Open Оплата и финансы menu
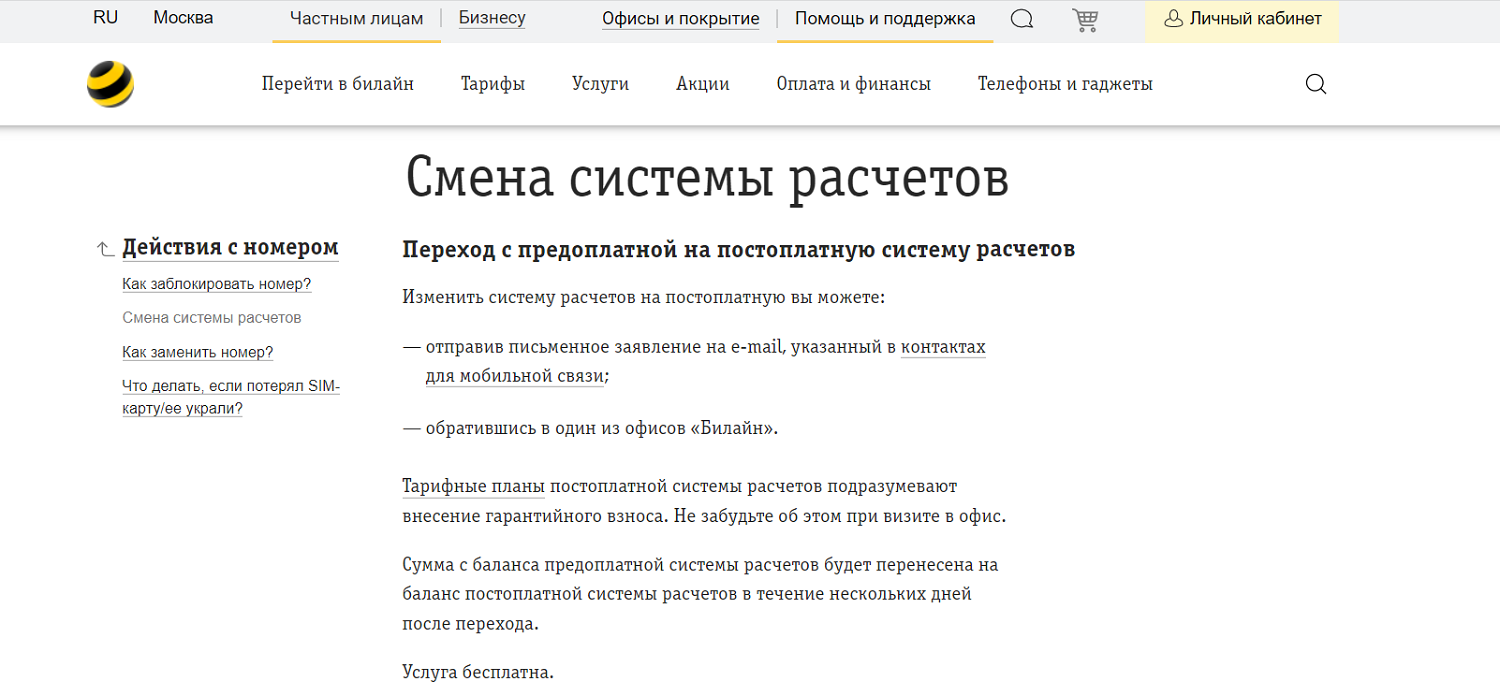This screenshot has height=696, width=1500. coord(854,84)
